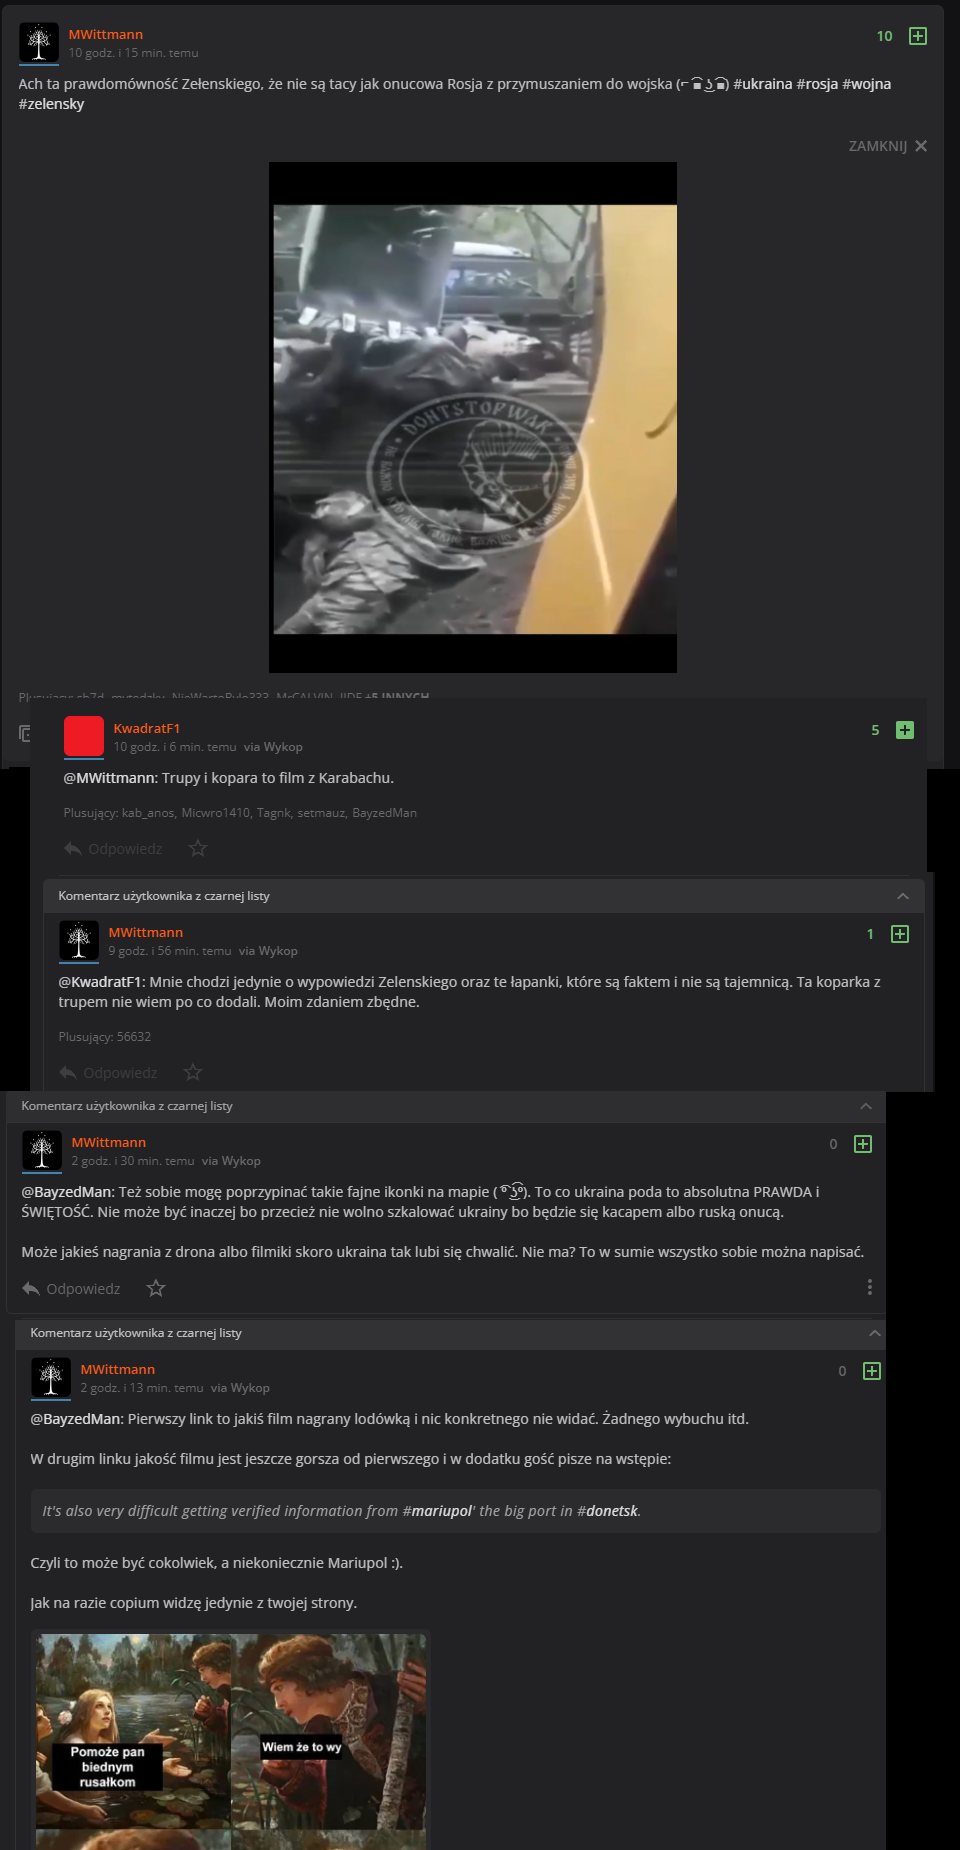
Task: Upvote MWittmann's reply about łapanki
Action: (x=900, y=934)
